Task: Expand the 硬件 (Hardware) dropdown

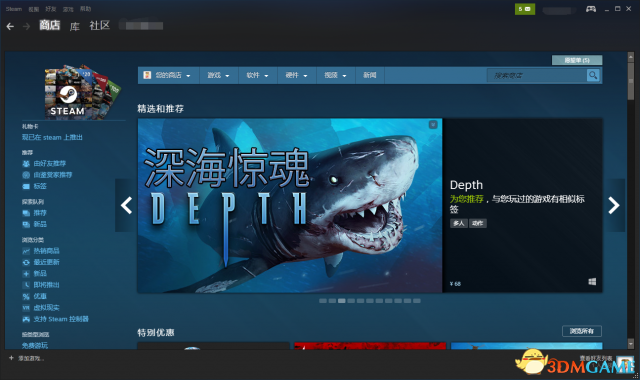Action: pyautogui.click(x=296, y=75)
